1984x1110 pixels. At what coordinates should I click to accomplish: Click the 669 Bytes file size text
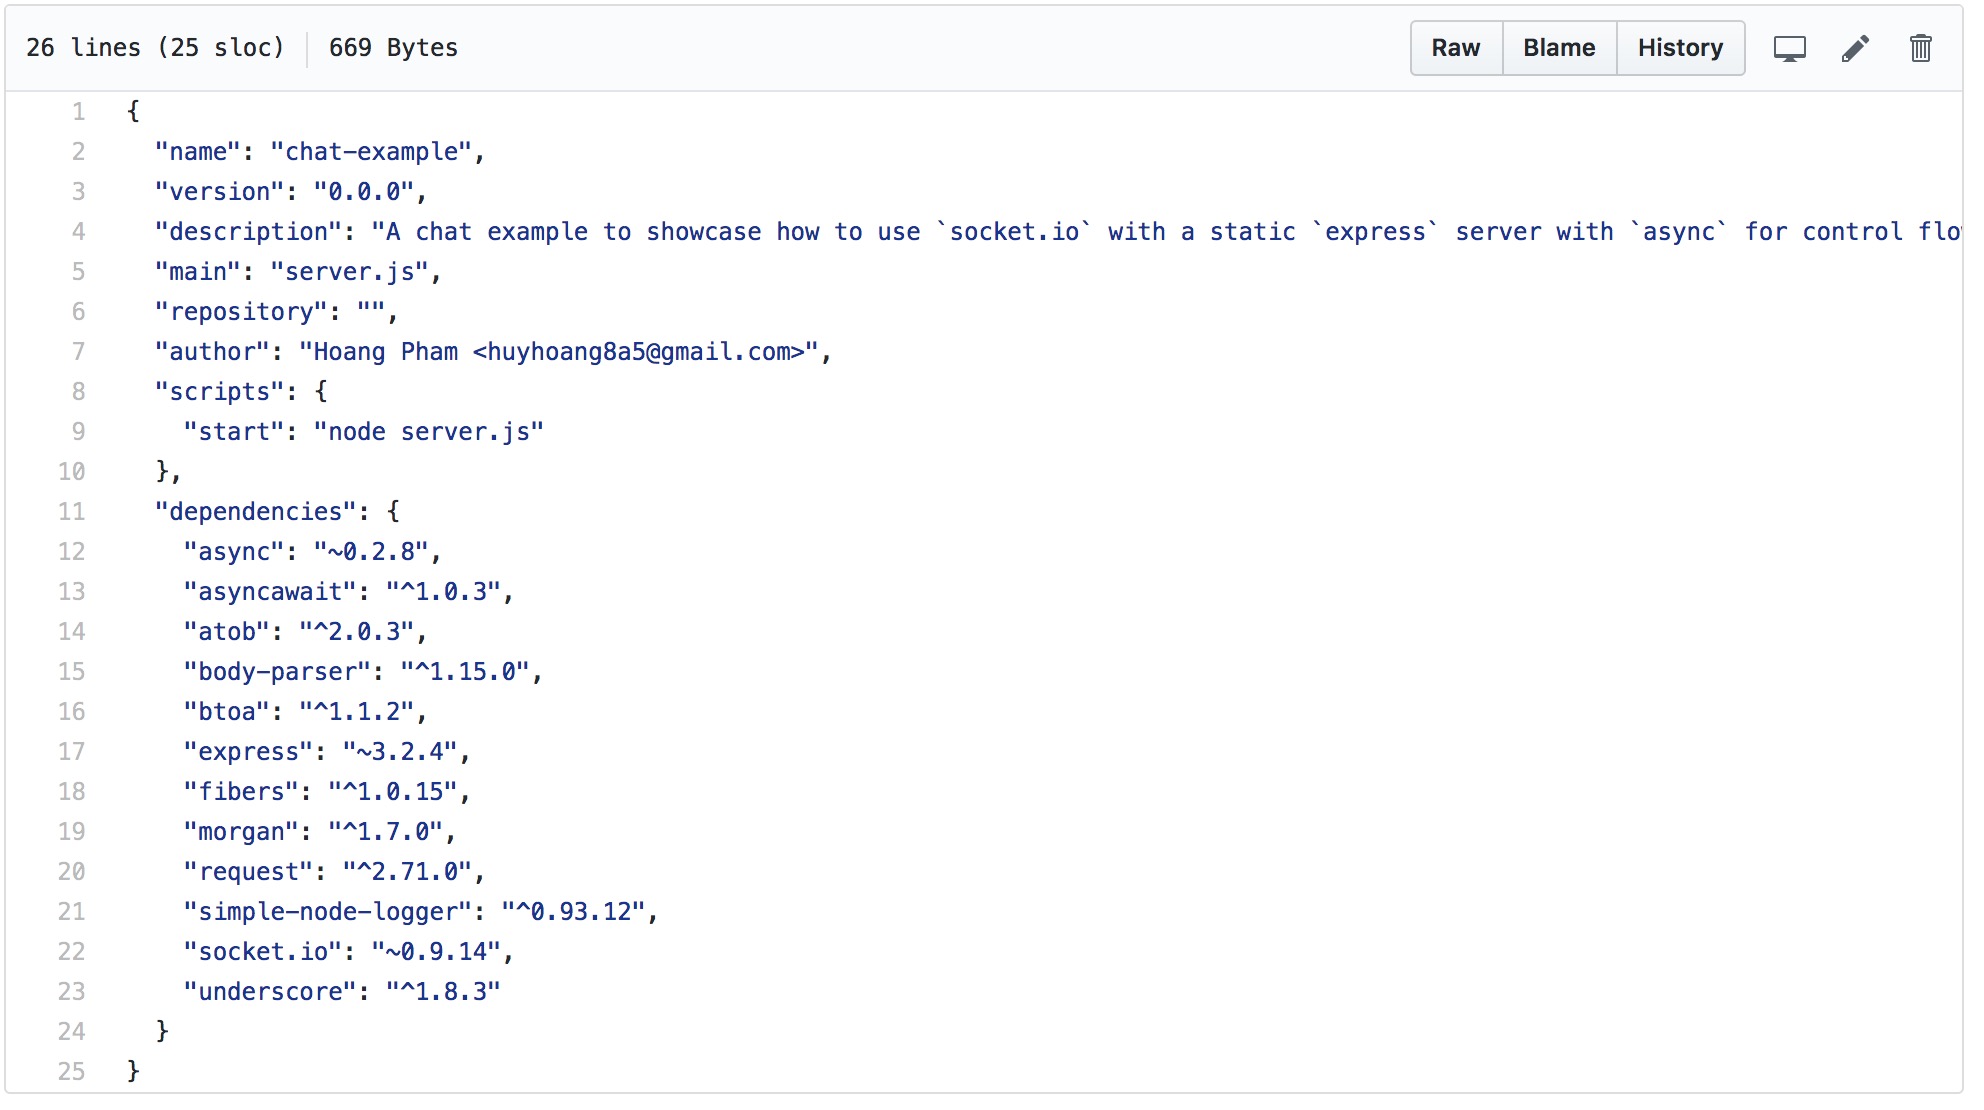coord(393,48)
